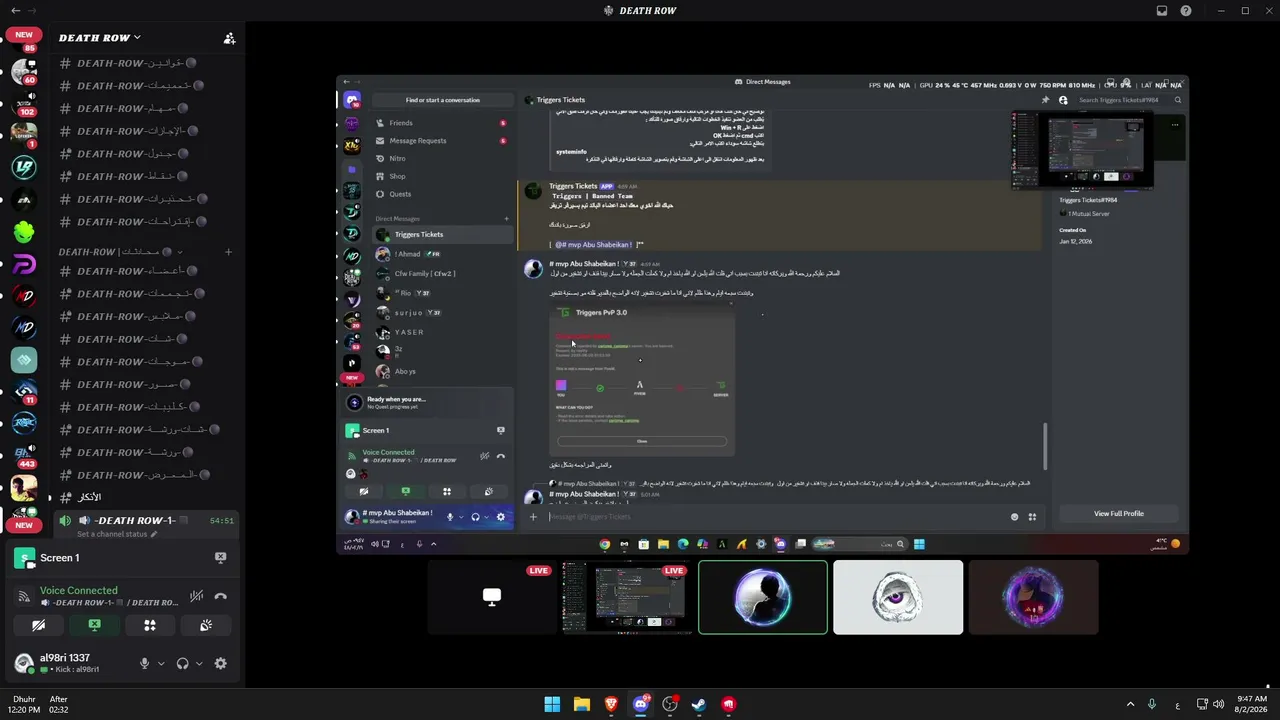Turn on camera in voice panel
The width and height of the screenshot is (1280, 720).
tap(39, 625)
